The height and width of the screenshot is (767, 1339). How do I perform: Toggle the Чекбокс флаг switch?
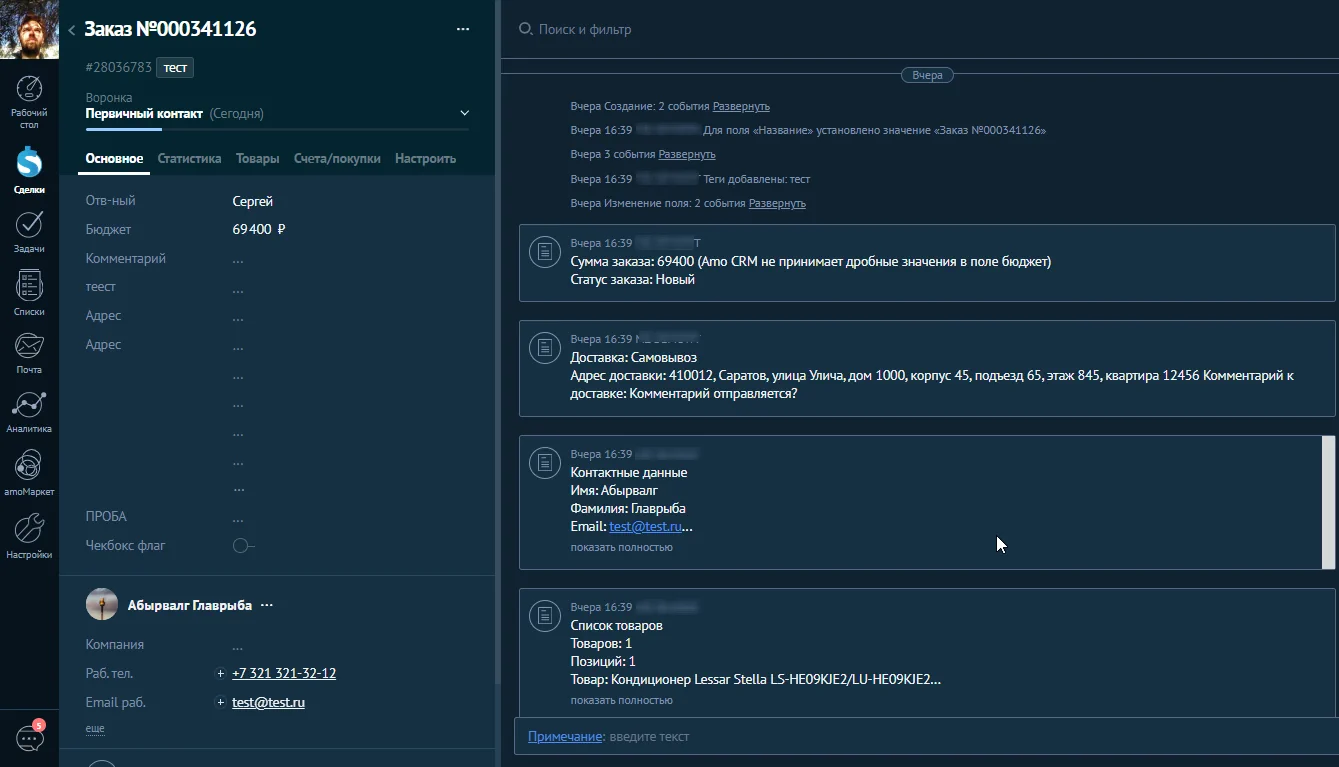click(x=240, y=546)
